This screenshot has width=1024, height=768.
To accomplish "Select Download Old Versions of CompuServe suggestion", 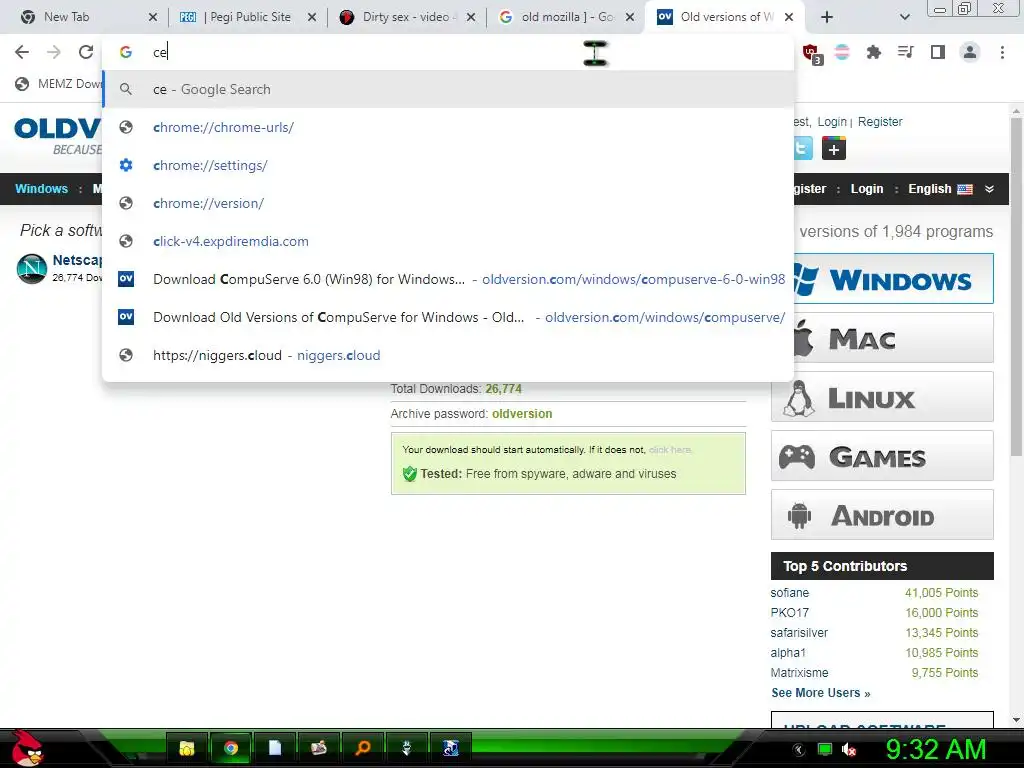I will [448, 317].
